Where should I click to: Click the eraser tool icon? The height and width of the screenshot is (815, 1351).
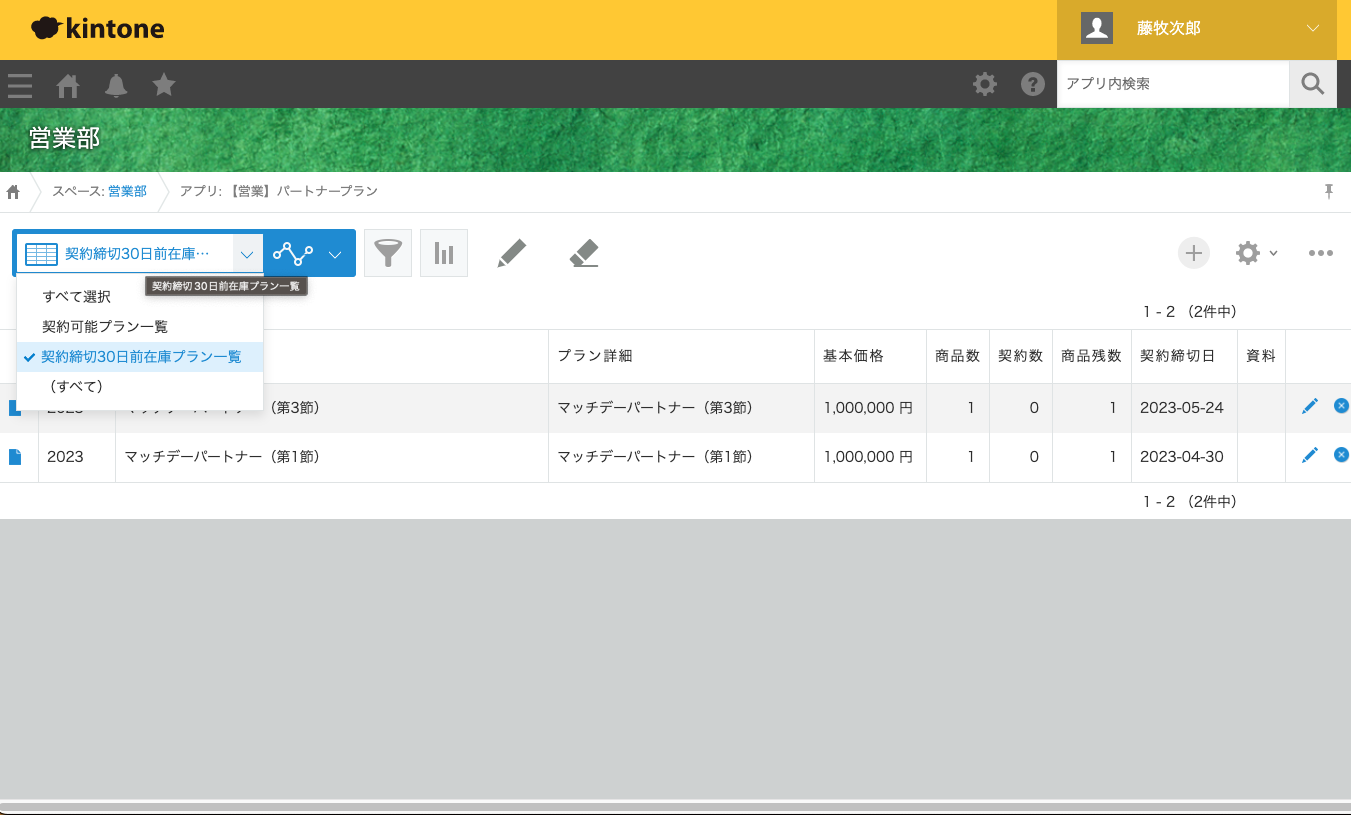[584, 253]
